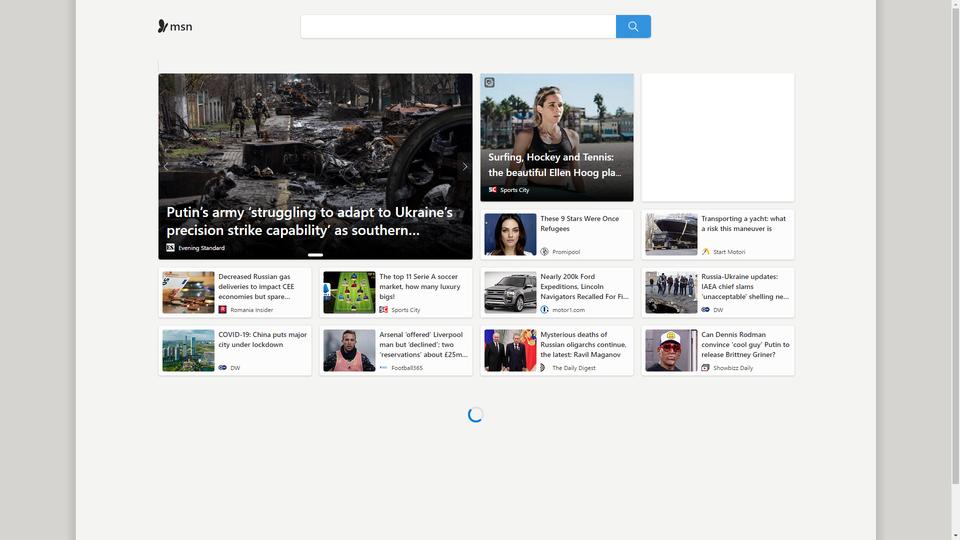Open COVID-19 China lockdown article
The height and width of the screenshot is (540, 960).
click(262, 340)
